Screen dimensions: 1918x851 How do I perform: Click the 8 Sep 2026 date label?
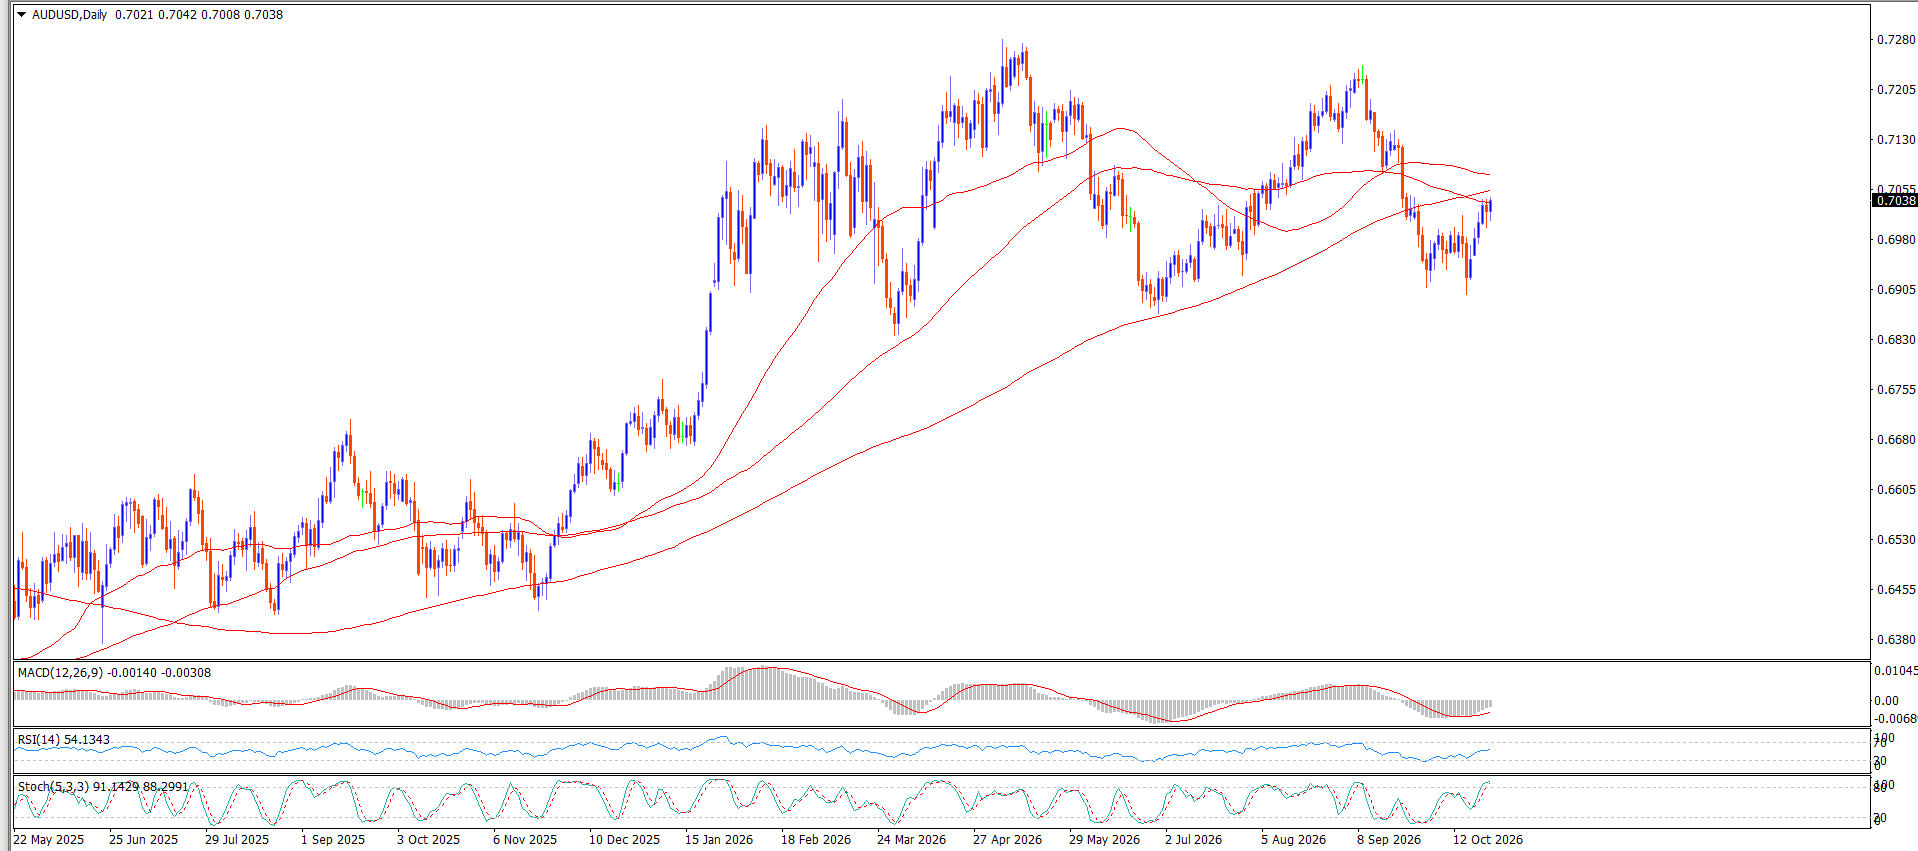[1389, 840]
